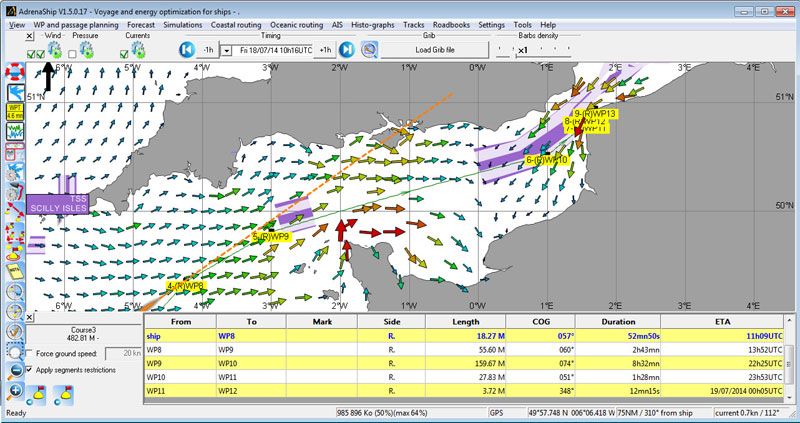Screen dimensions: 800x423
Task: Click the orange checkmark circle icon
Action: [x=15, y=331]
